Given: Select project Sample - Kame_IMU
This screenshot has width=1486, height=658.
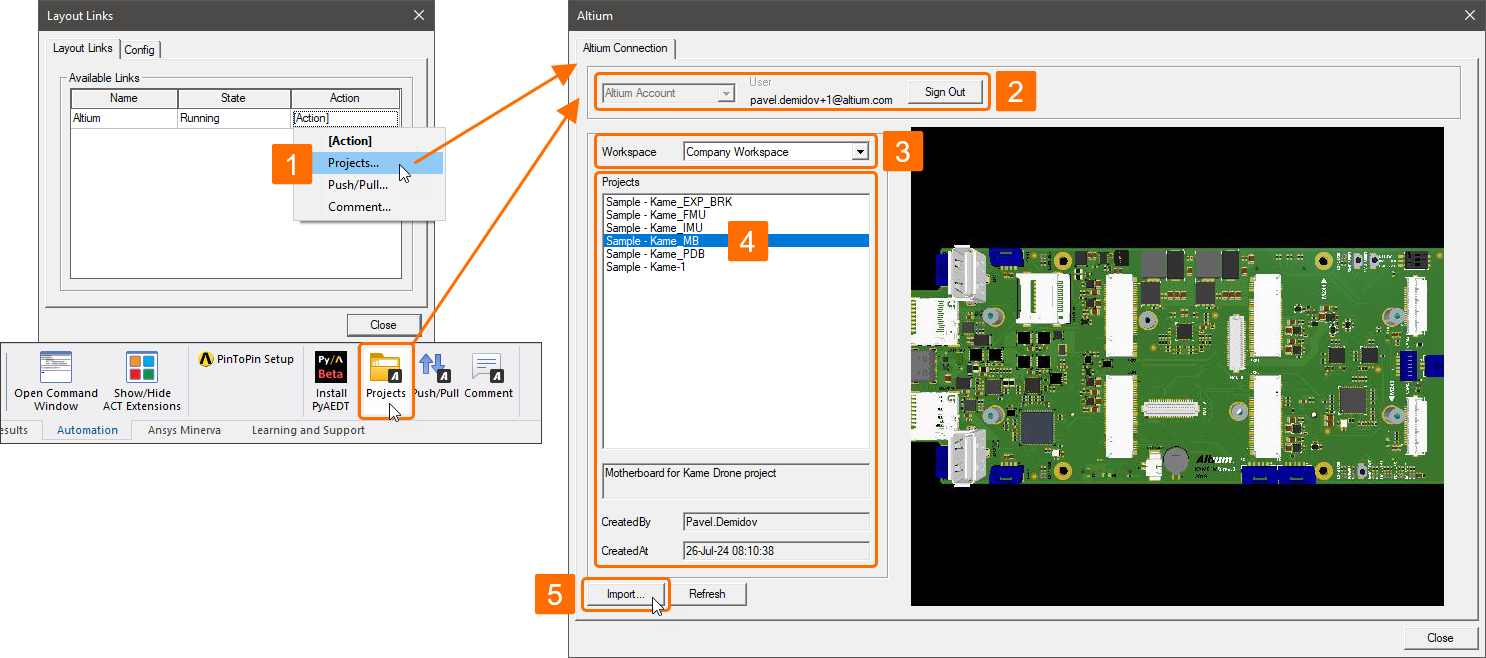Looking at the screenshot, I should pyautogui.click(x=736, y=228).
